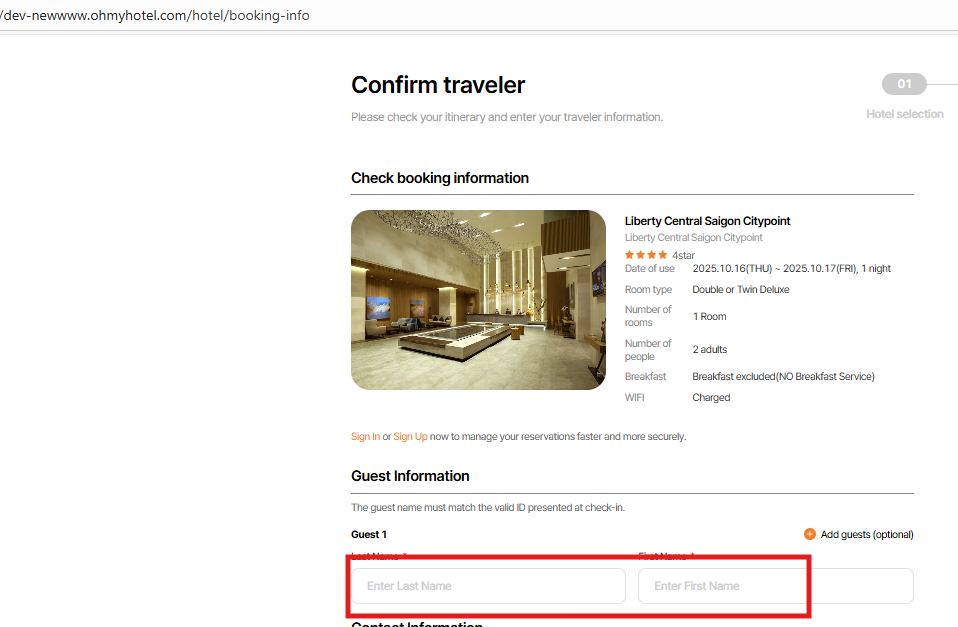Click the orange star rating icons

[646, 255]
